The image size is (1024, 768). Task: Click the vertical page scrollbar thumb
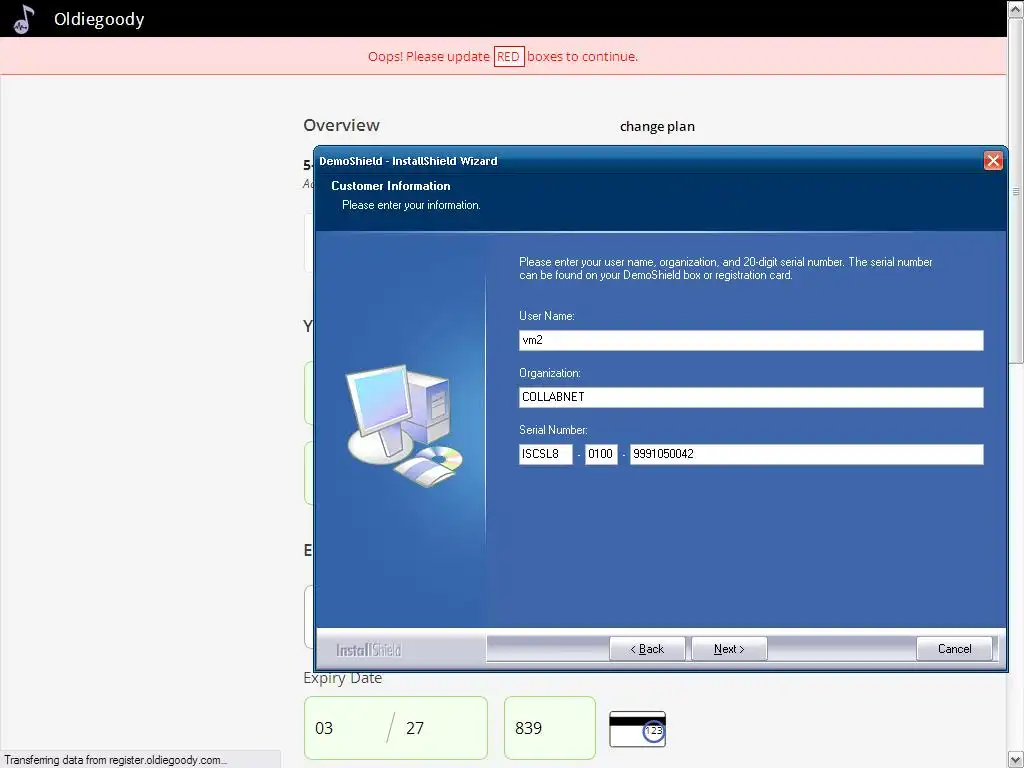pos(1016,189)
